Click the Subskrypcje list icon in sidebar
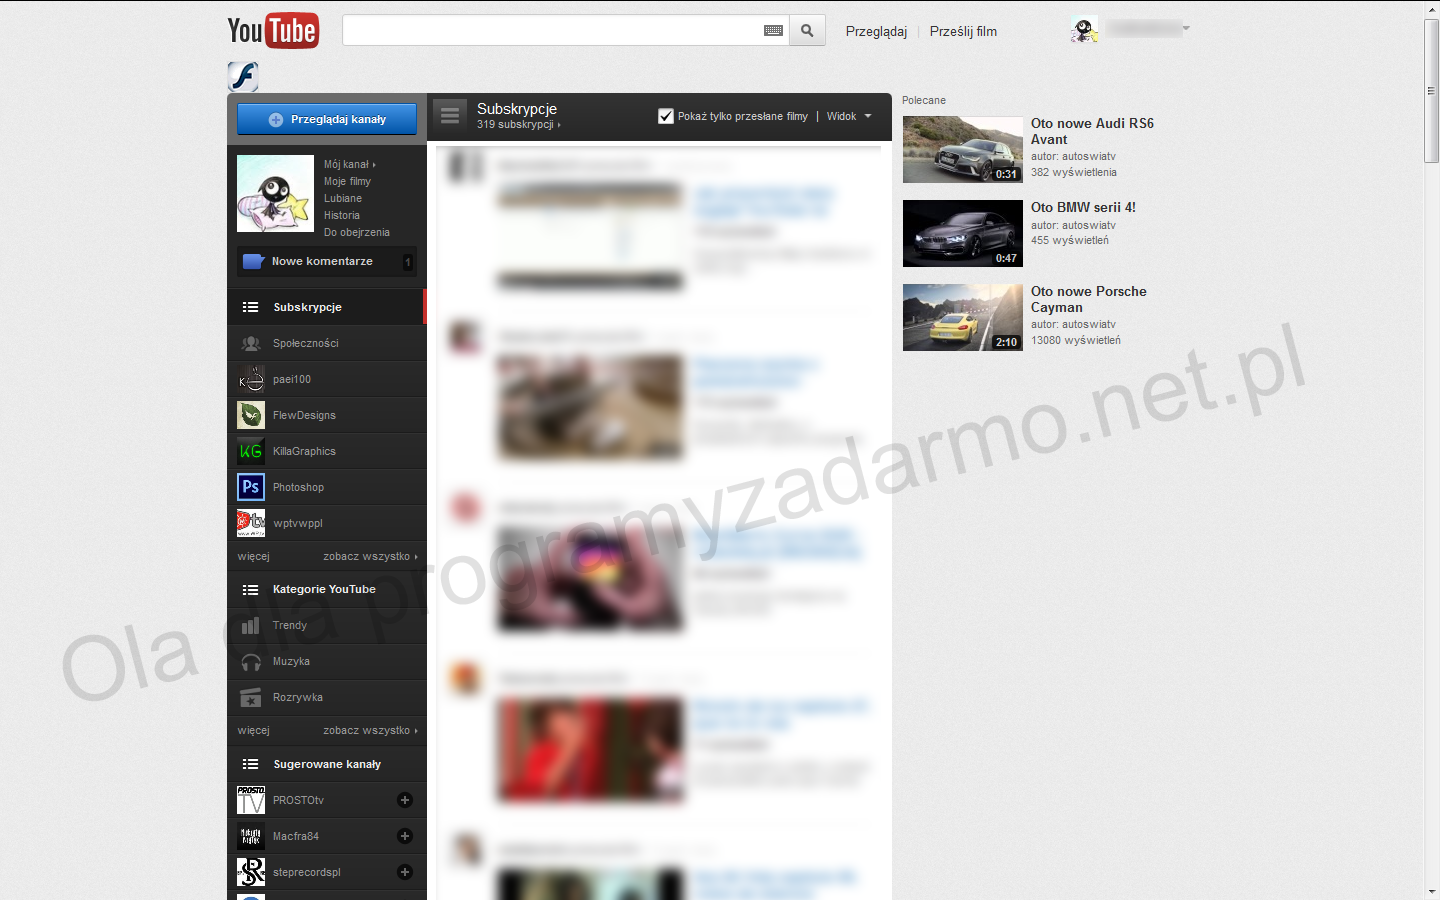This screenshot has width=1440, height=900. click(251, 307)
